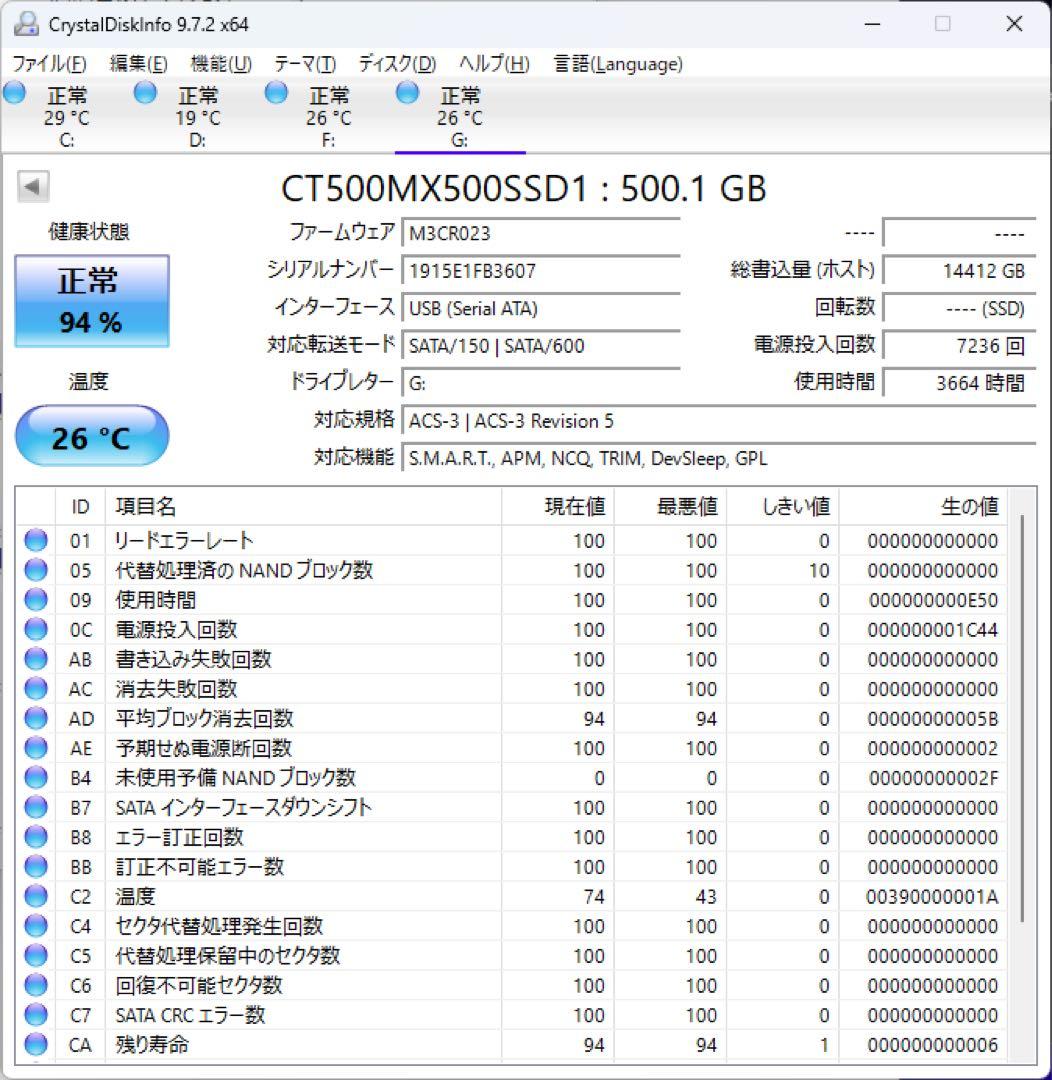1052x1080 pixels.
Task: Click the health indicator icon above drive G:
Action: click(407, 92)
